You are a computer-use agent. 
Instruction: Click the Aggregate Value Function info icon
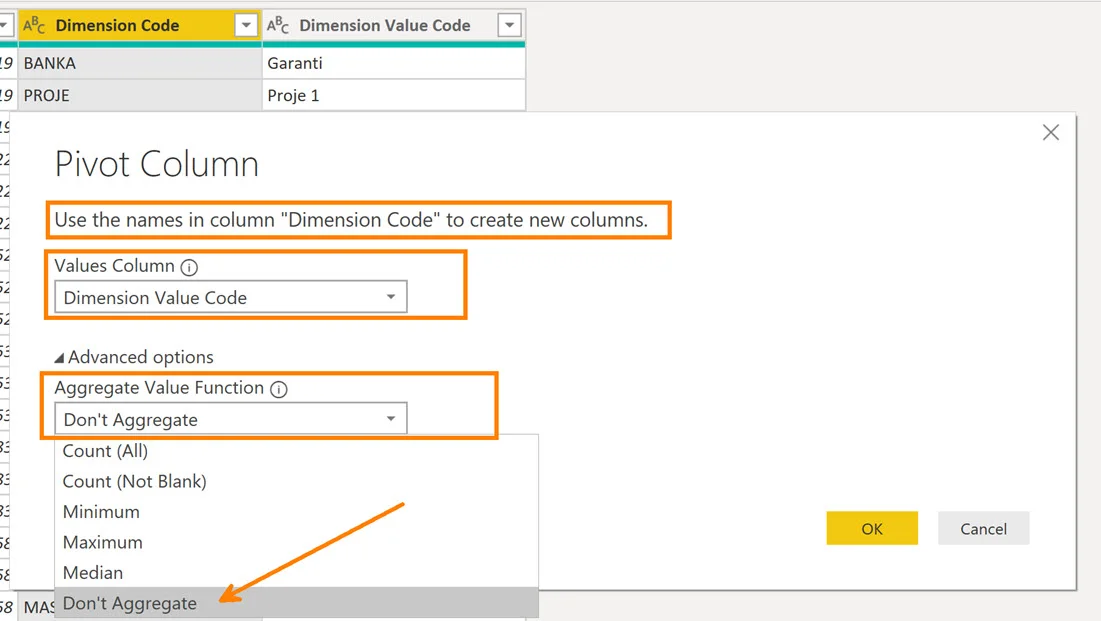point(279,389)
